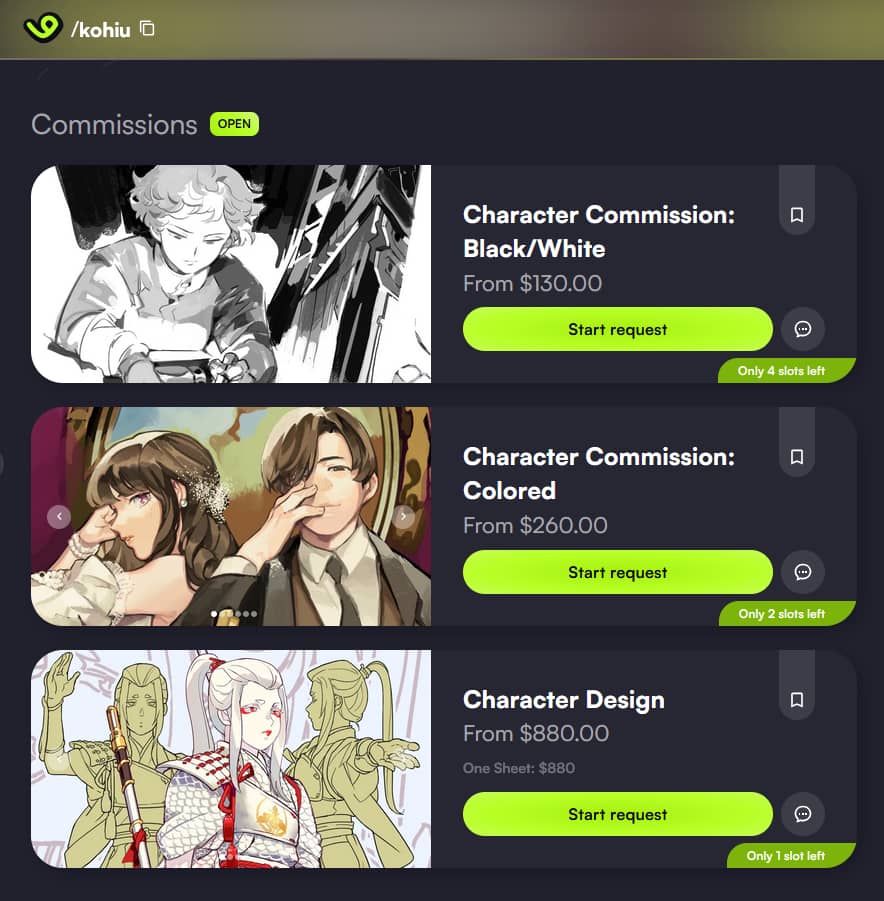884x901 pixels.
Task: Open the Character Commission: Colored title
Action: [598, 473]
